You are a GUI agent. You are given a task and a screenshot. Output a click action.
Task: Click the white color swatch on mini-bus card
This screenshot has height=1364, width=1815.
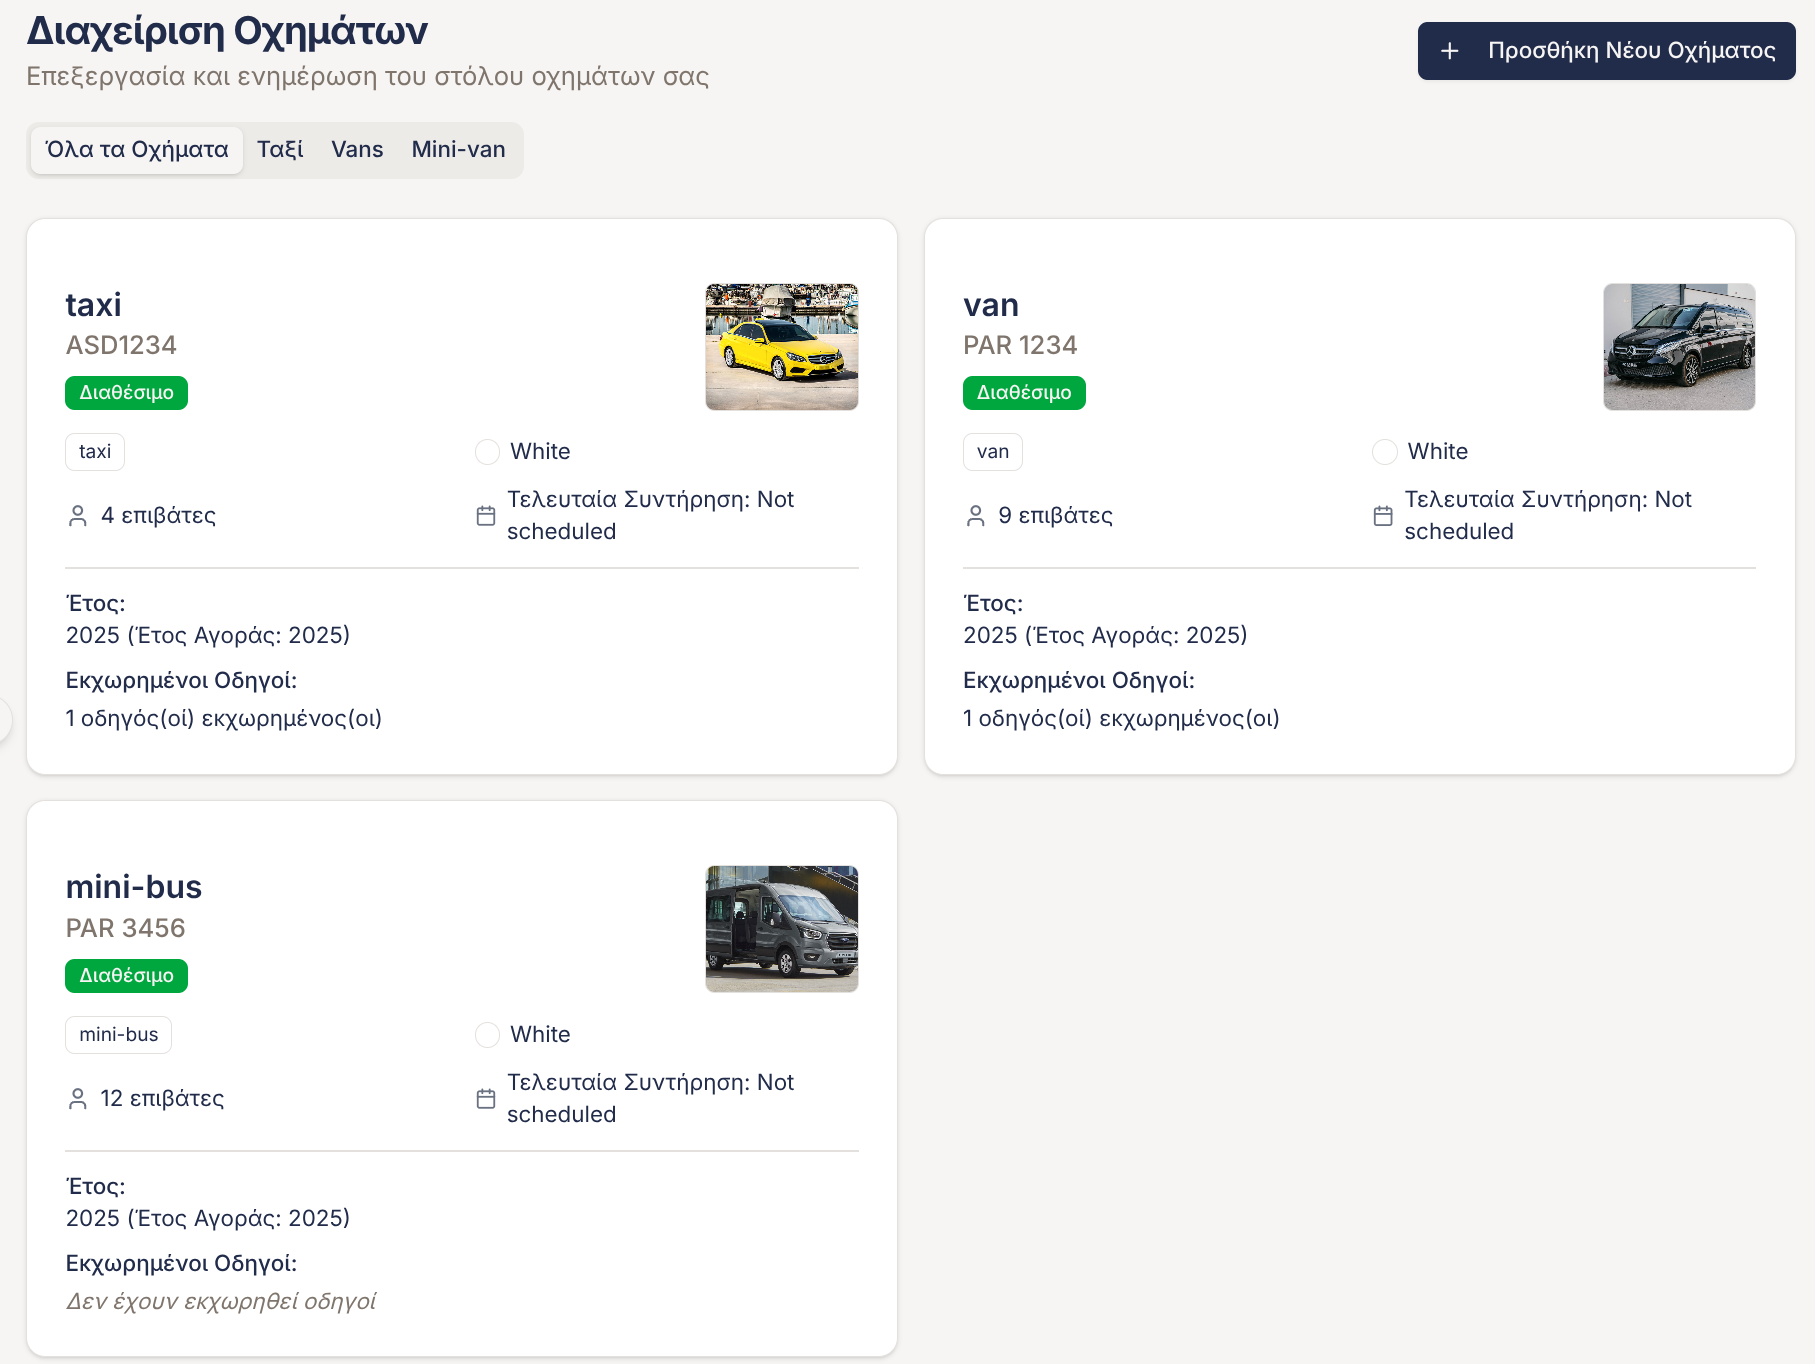(x=487, y=1035)
